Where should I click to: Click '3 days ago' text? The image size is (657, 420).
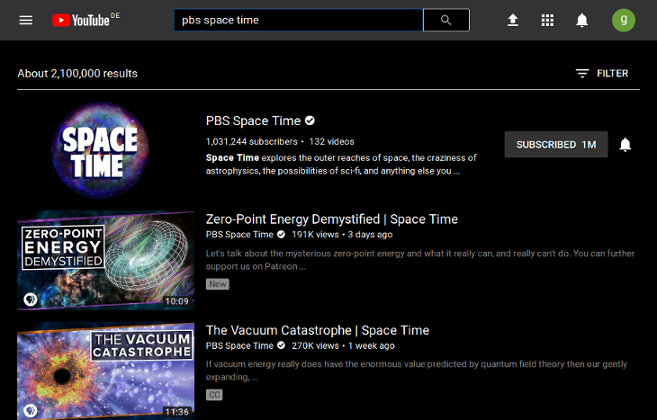pos(370,235)
